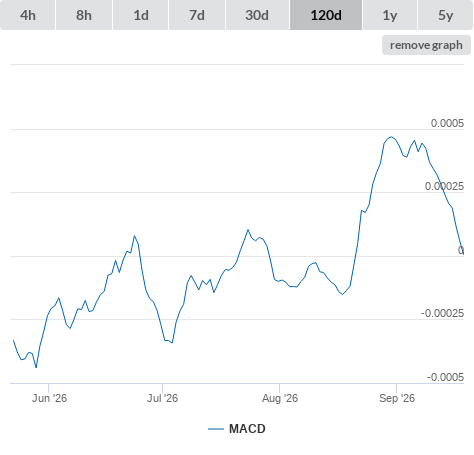
Task: Switch to the 4h time range
Action: click(27, 15)
